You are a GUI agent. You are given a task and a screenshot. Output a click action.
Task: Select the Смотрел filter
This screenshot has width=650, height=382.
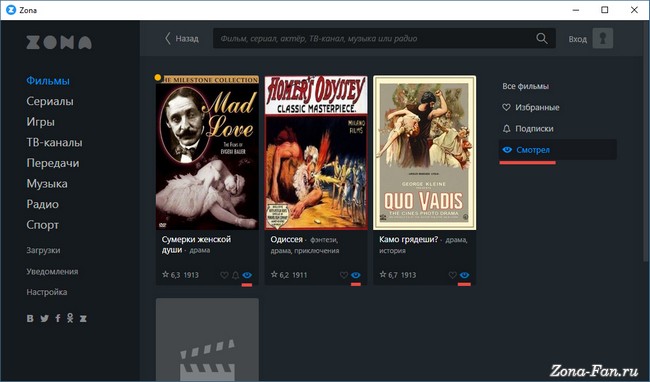[x=558, y=150]
